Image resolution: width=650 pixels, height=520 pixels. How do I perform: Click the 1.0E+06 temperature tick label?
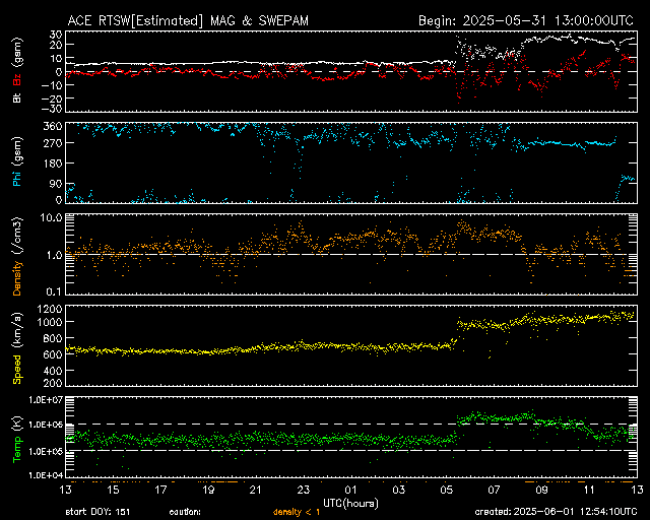pyautogui.click(x=46, y=425)
